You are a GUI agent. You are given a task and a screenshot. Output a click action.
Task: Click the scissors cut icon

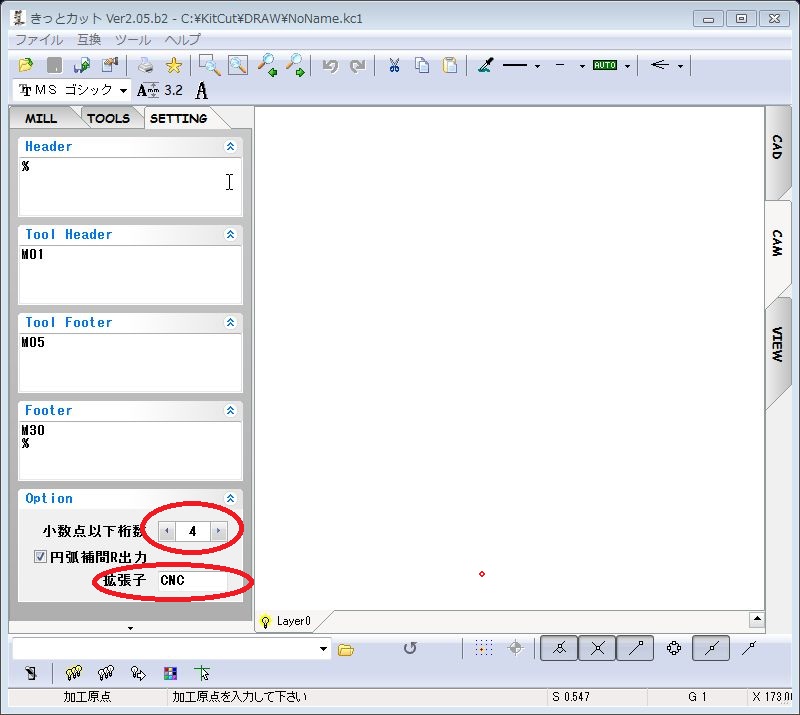(394, 65)
